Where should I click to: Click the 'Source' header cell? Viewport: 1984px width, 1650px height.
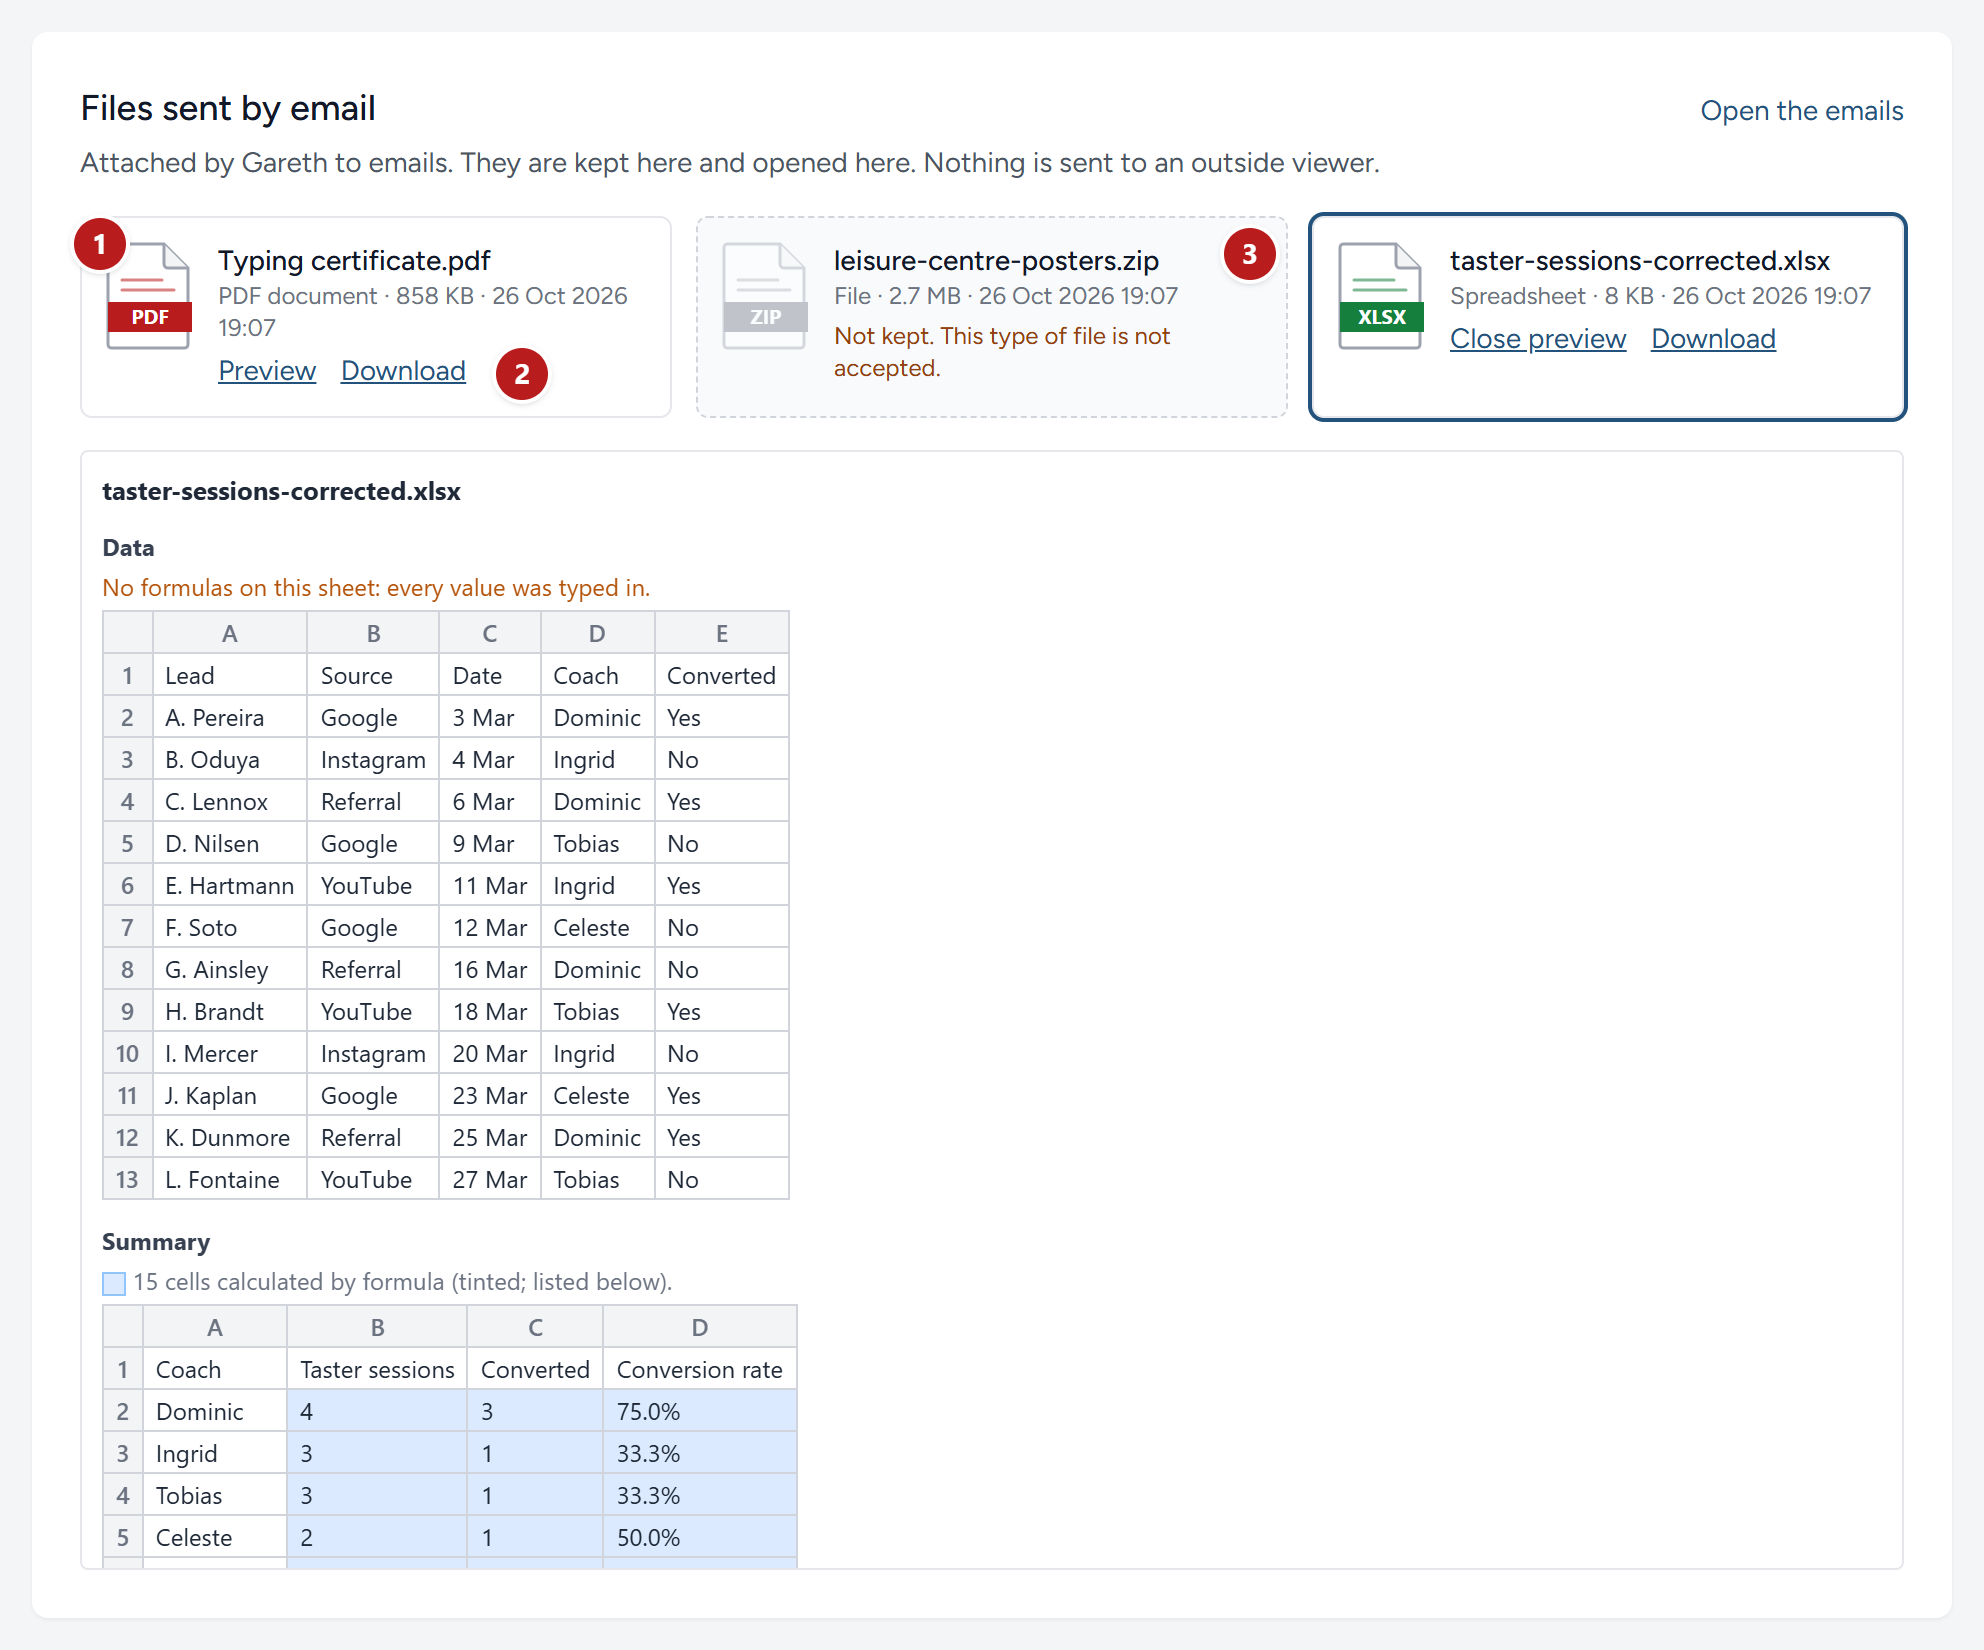[x=373, y=676]
